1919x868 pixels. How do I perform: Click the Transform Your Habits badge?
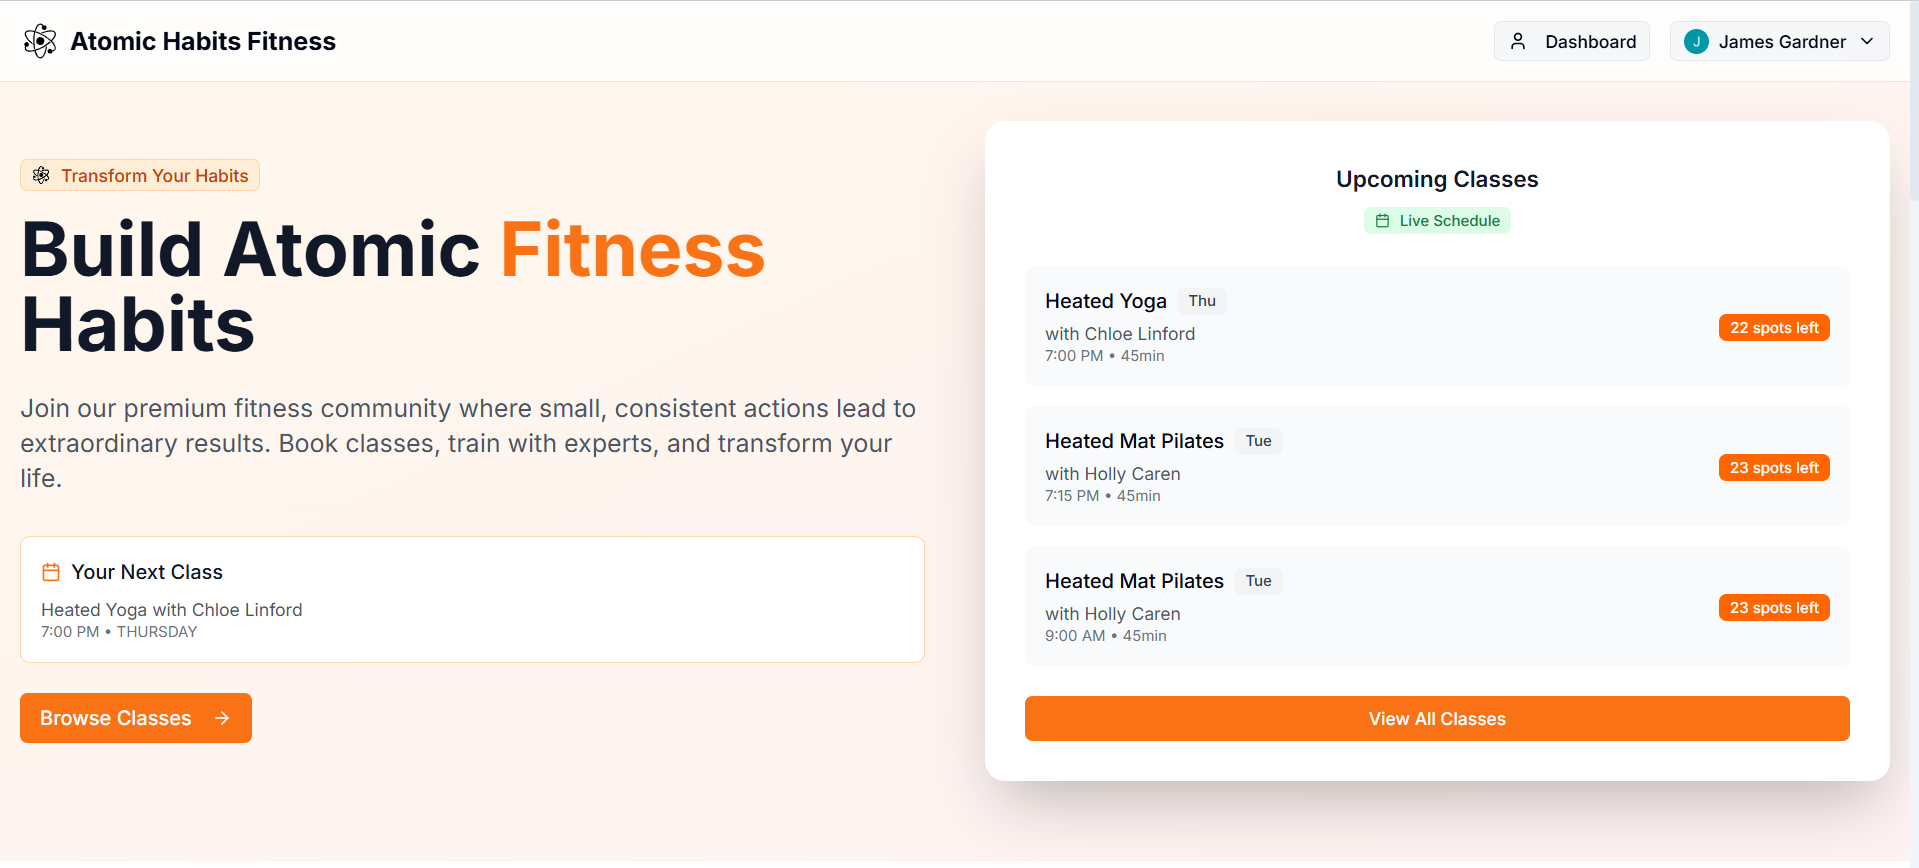(x=139, y=175)
